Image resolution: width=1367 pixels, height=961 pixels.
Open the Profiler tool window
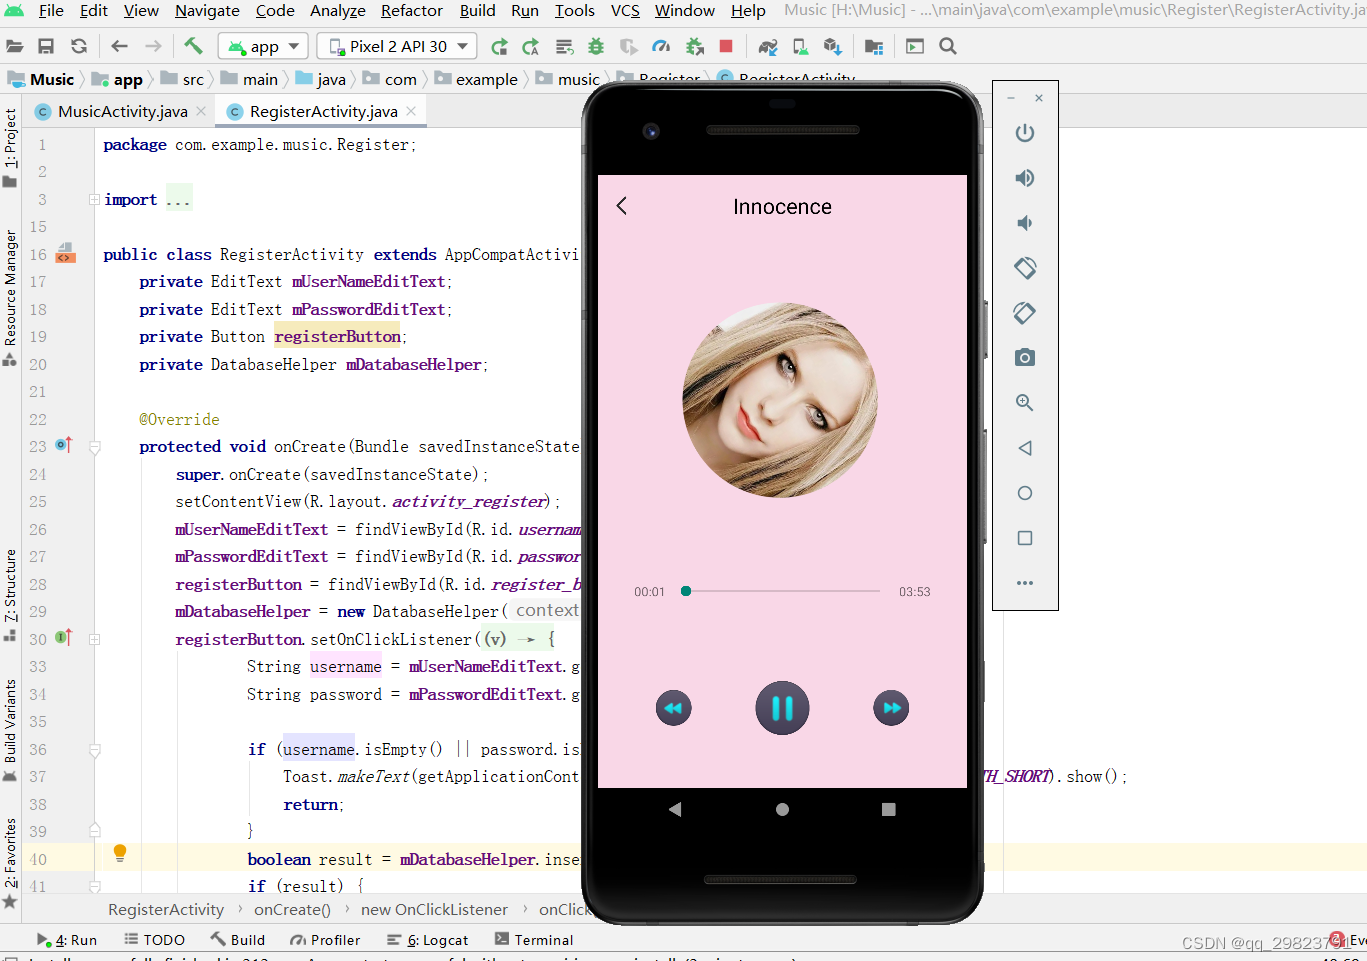tap(325, 940)
